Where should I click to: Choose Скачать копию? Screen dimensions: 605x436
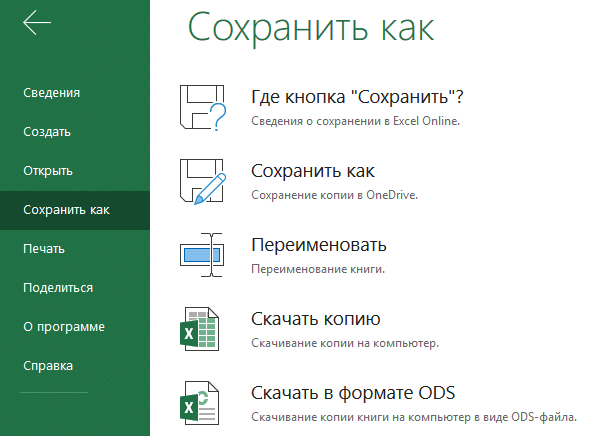(316, 319)
